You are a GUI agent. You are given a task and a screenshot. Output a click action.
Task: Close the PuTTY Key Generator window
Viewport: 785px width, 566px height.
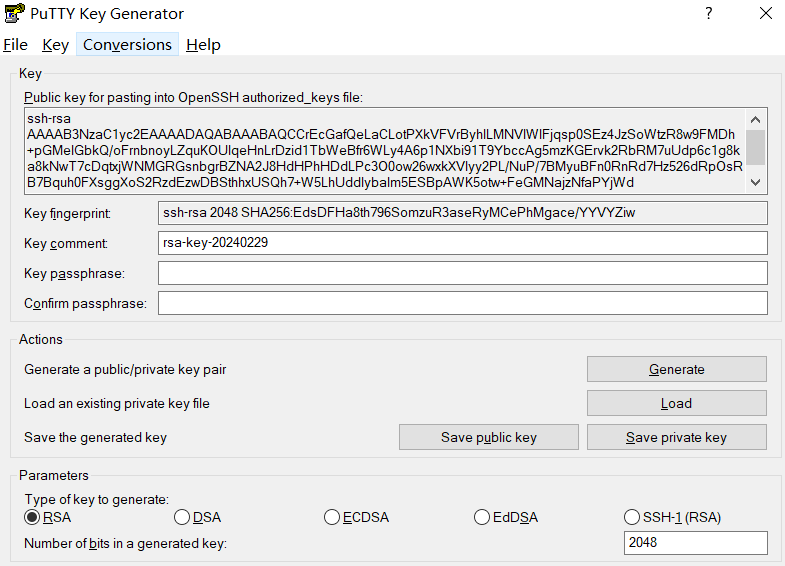765,14
